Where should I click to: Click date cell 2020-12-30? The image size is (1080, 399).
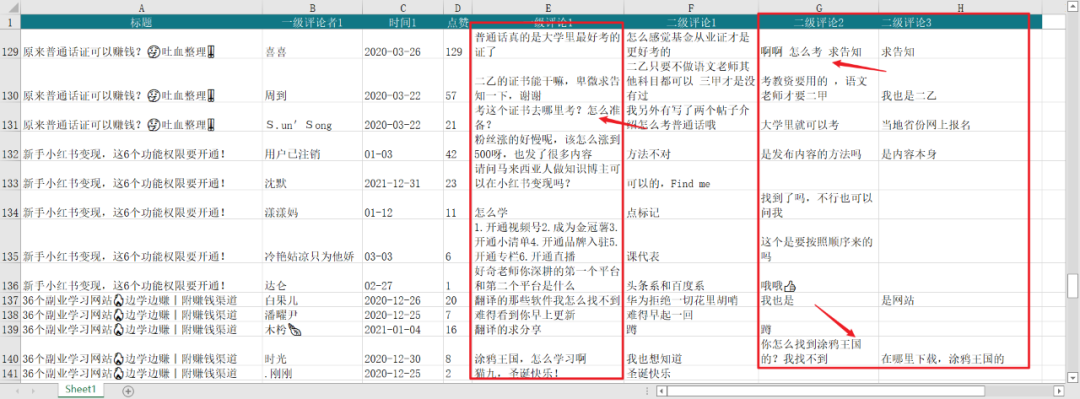pos(402,351)
